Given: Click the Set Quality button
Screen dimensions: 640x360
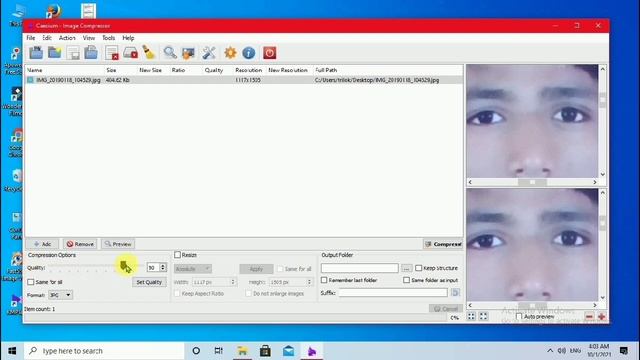Looking at the screenshot, I should point(149,282).
